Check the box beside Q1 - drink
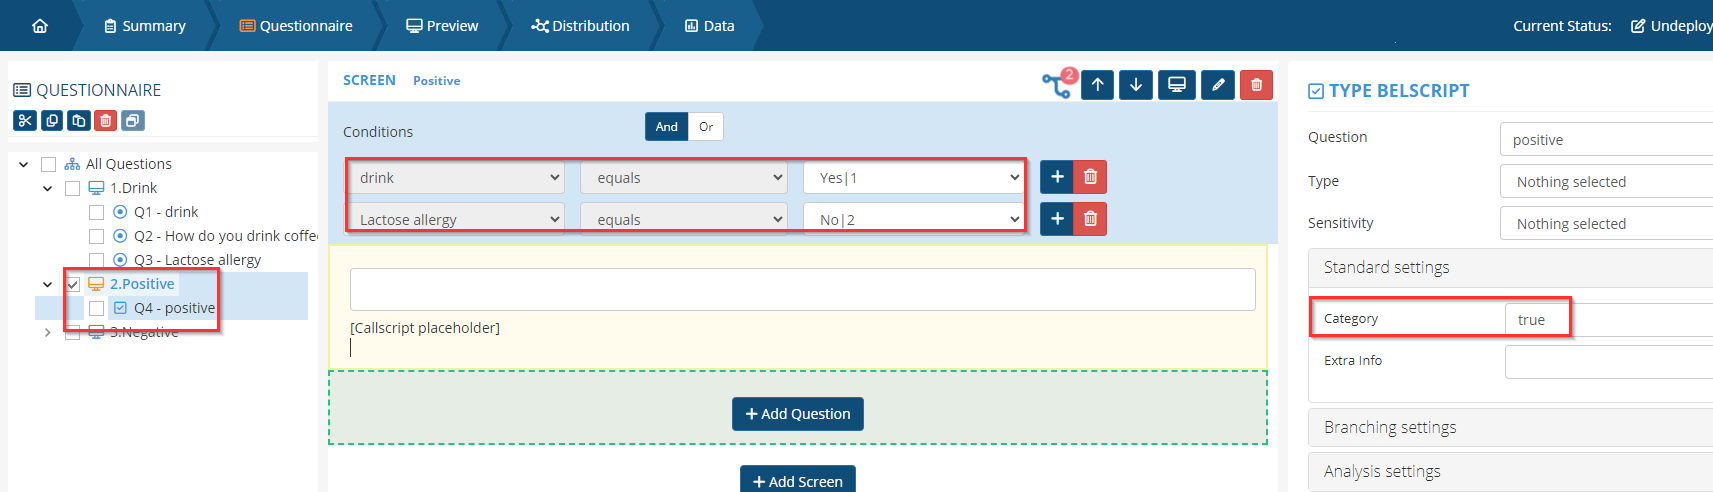 [x=96, y=212]
